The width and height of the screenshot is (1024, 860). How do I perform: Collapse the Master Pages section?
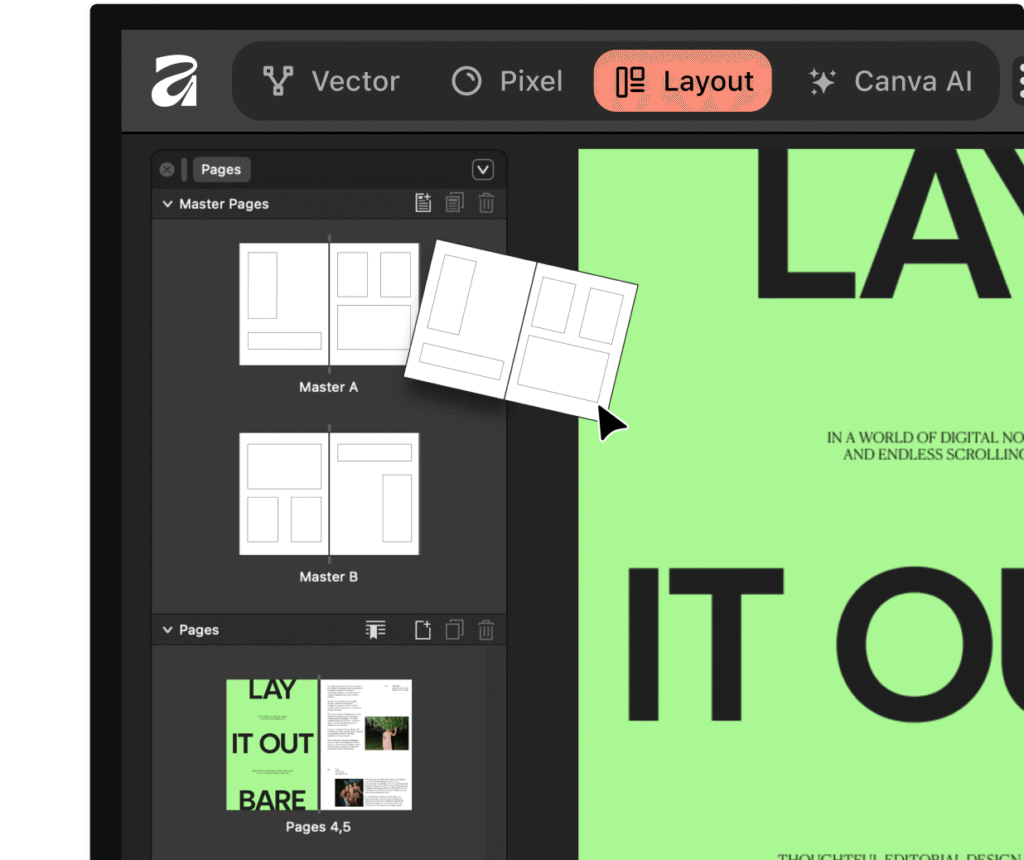tap(167, 204)
